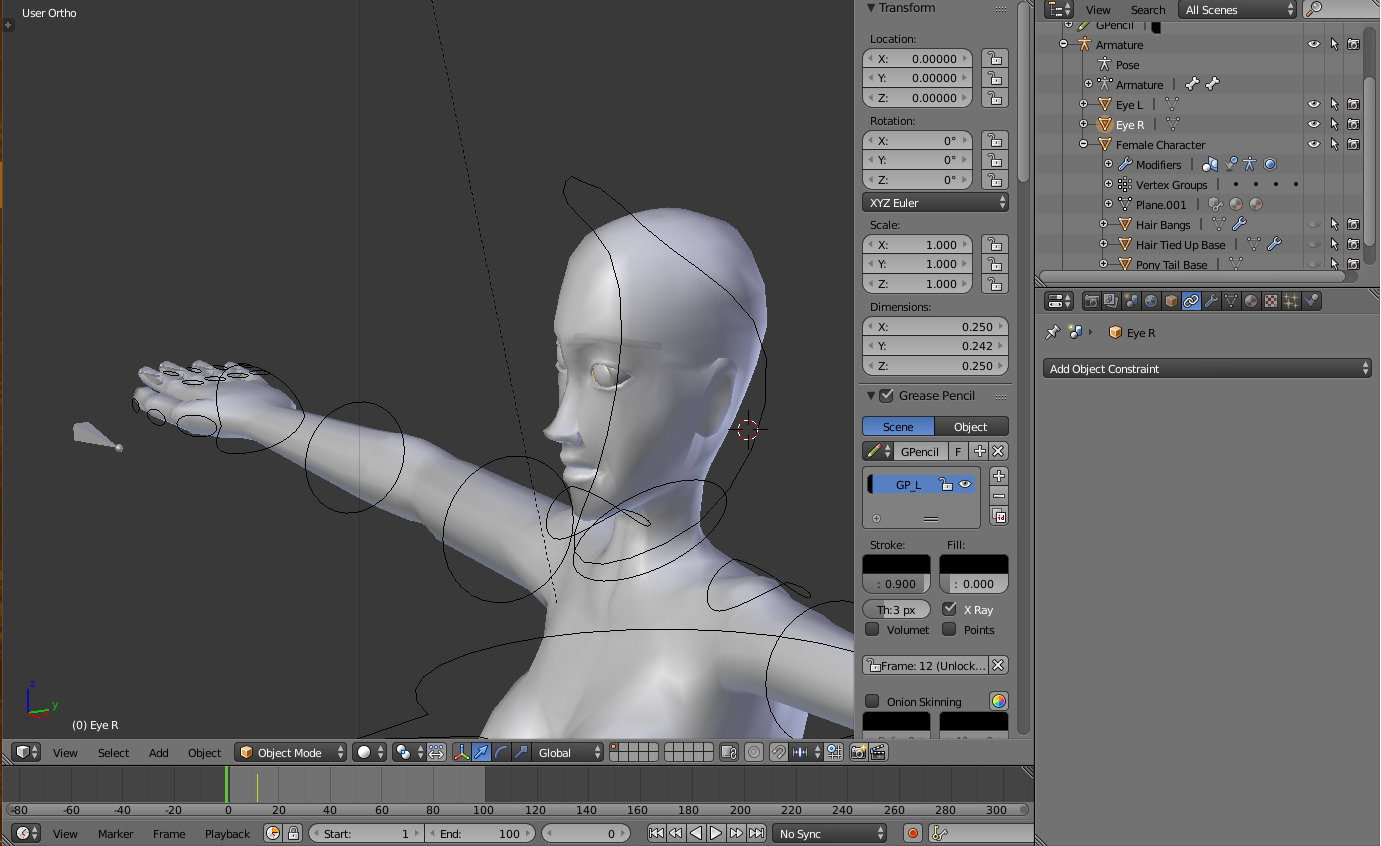Toggle GP_L layer lock icon
Image resolution: width=1381 pixels, height=846 pixels.
(946, 484)
